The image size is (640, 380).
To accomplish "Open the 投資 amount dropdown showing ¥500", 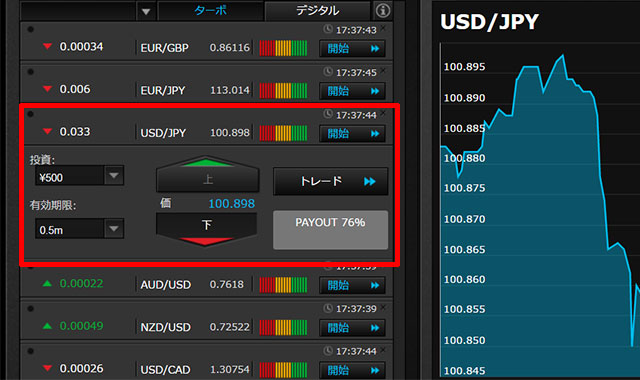I will (x=114, y=176).
